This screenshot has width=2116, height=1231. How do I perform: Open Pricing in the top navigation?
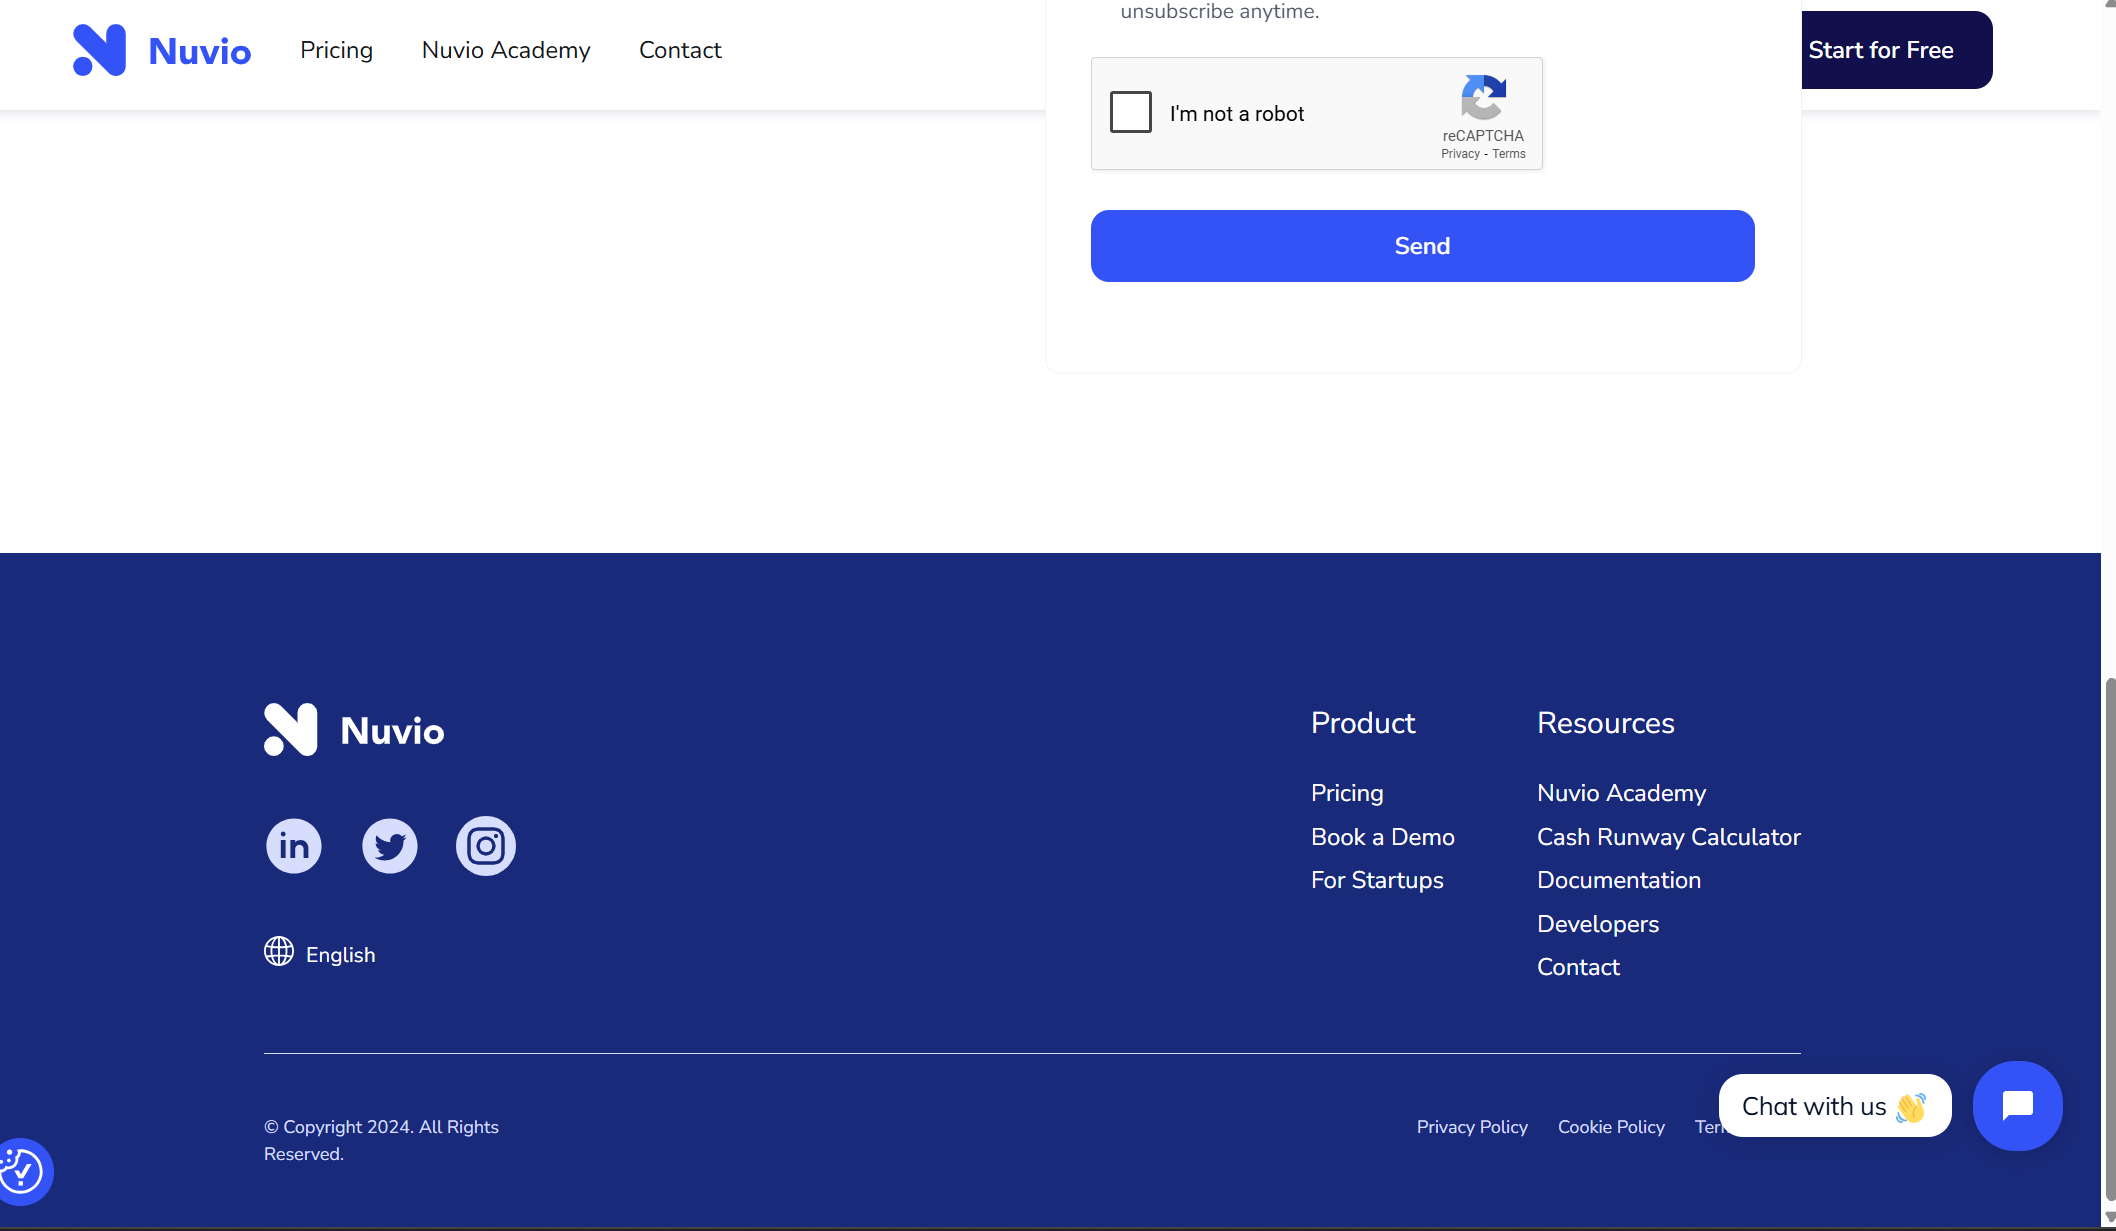336,50
